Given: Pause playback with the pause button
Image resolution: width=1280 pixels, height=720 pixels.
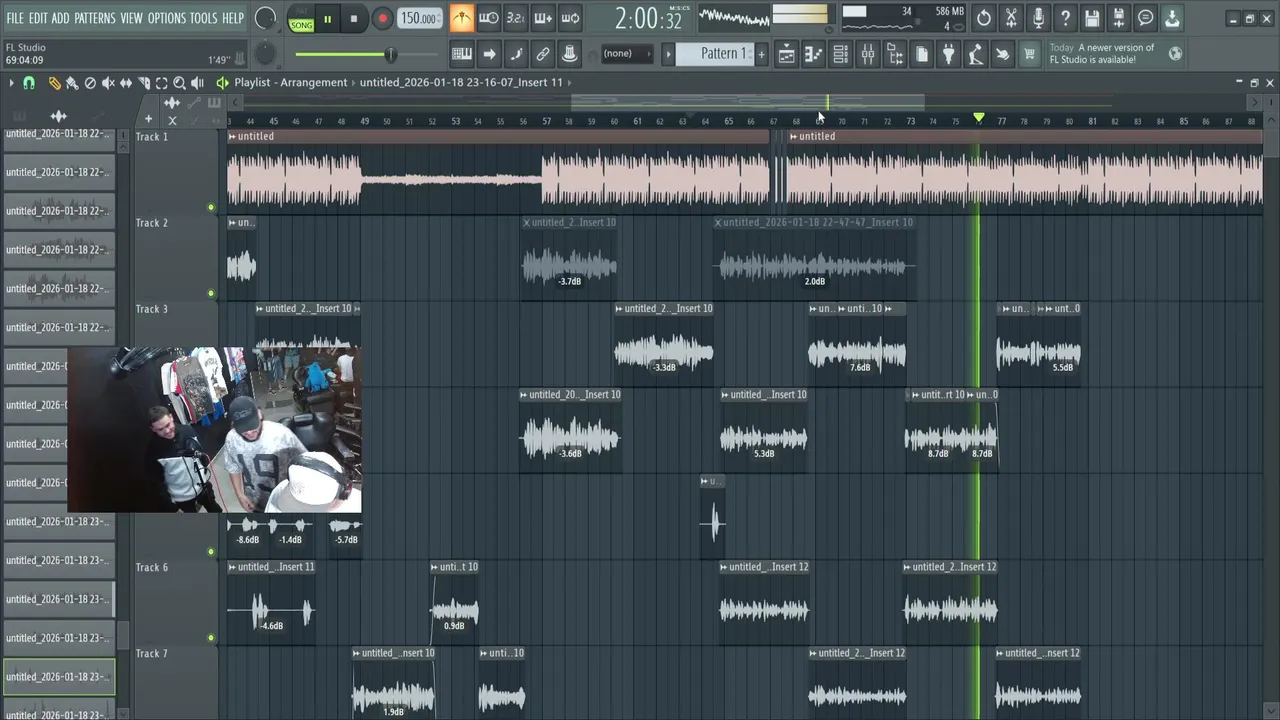Looking at the screenshot, I should (x=327, y=19).
